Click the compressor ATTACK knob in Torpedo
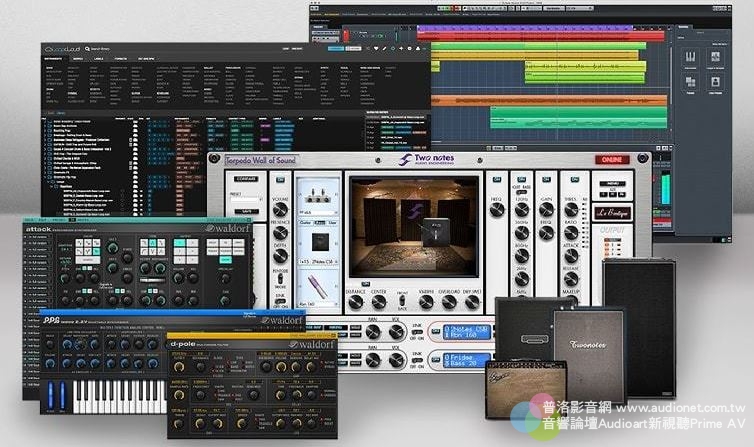 (571, 256)
